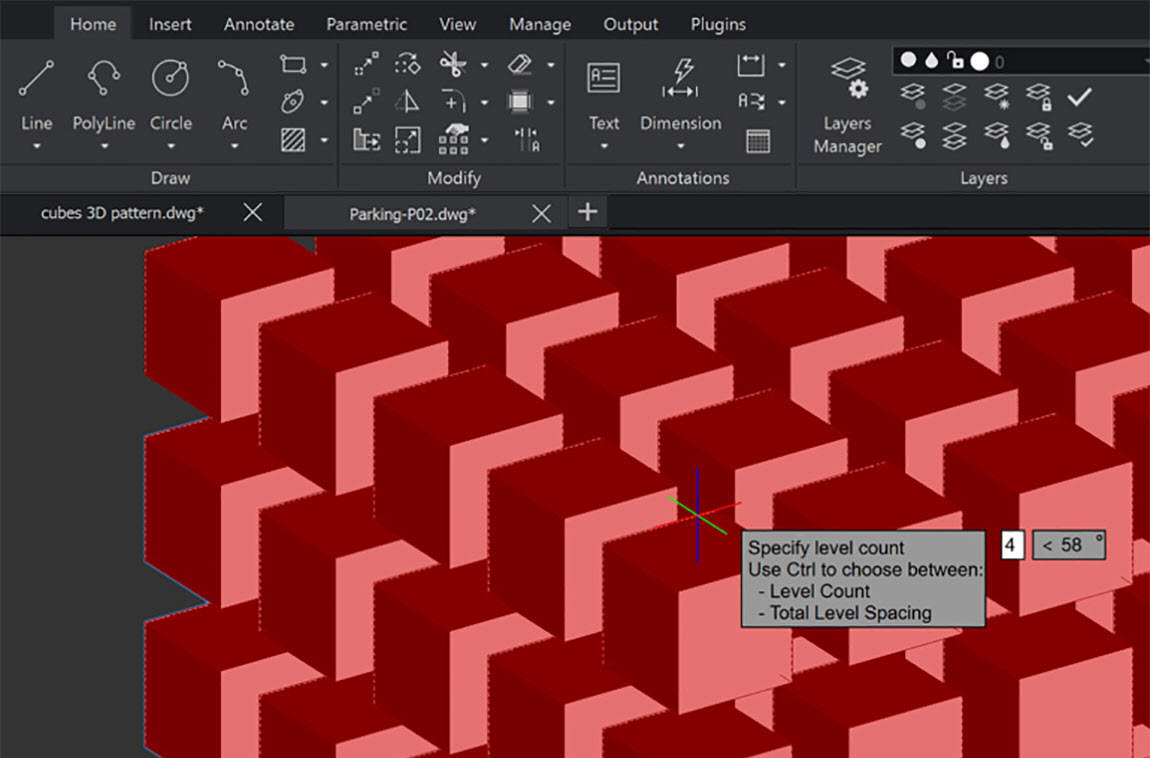Click the linear dimension icon

(x=750, y=65)
